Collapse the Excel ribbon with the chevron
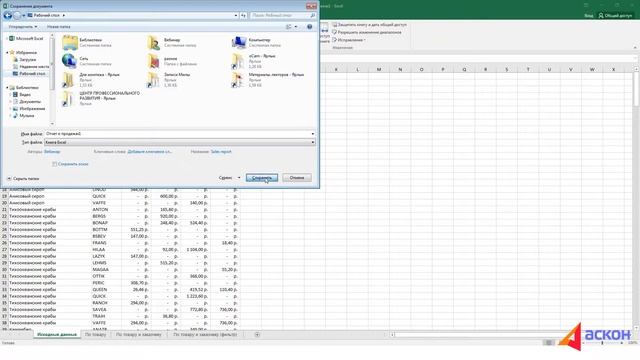 [x=636, y=48]
